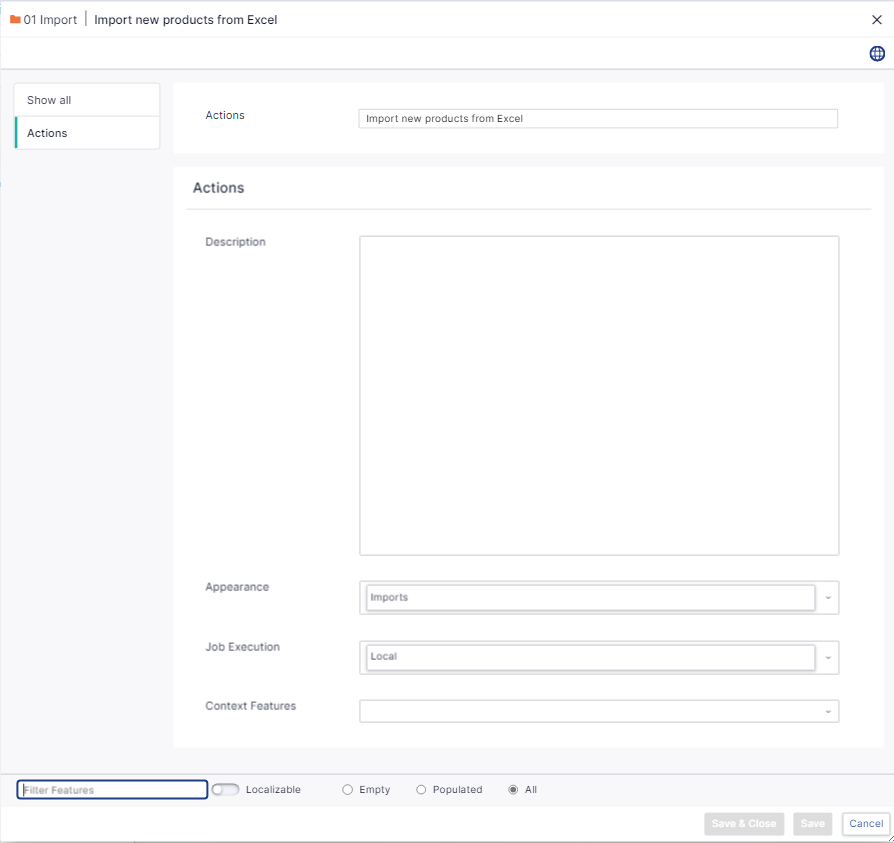Select the Actions sidebar tab
Screen dimensions: 894x843
[87, 133]
